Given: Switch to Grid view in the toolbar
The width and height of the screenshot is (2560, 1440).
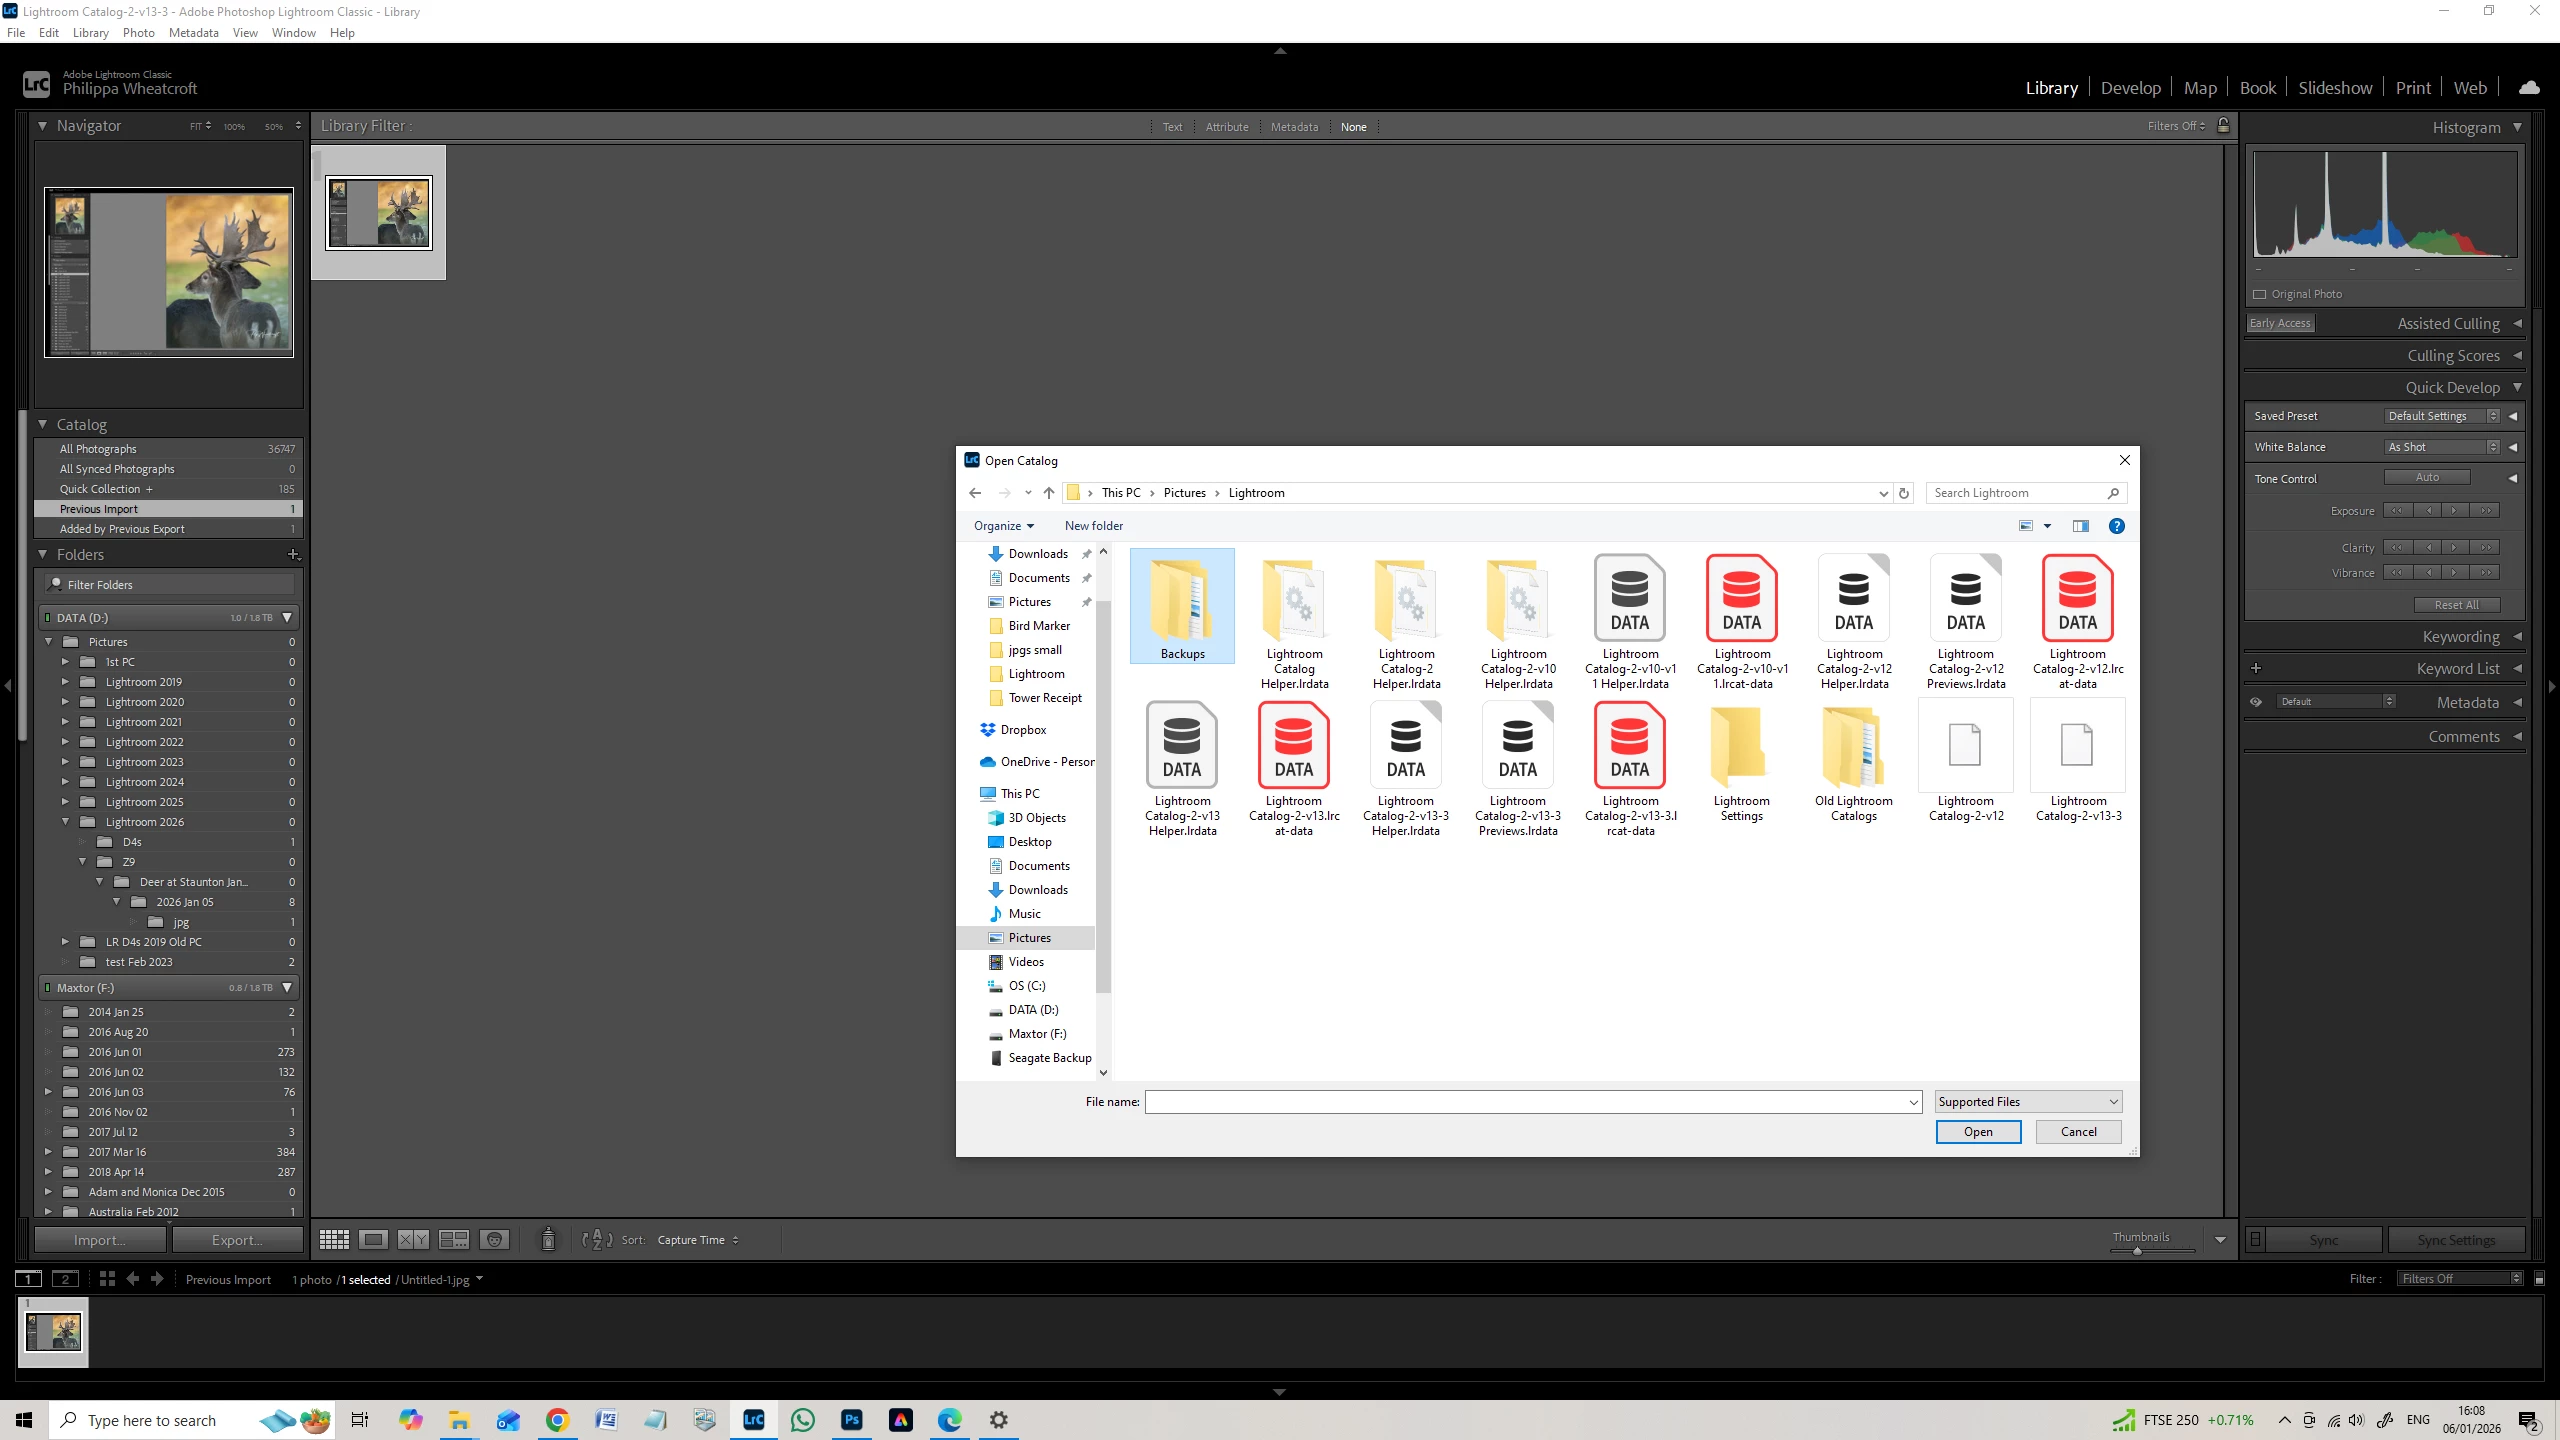Looking at the screenshot, I should point(334,1240).
